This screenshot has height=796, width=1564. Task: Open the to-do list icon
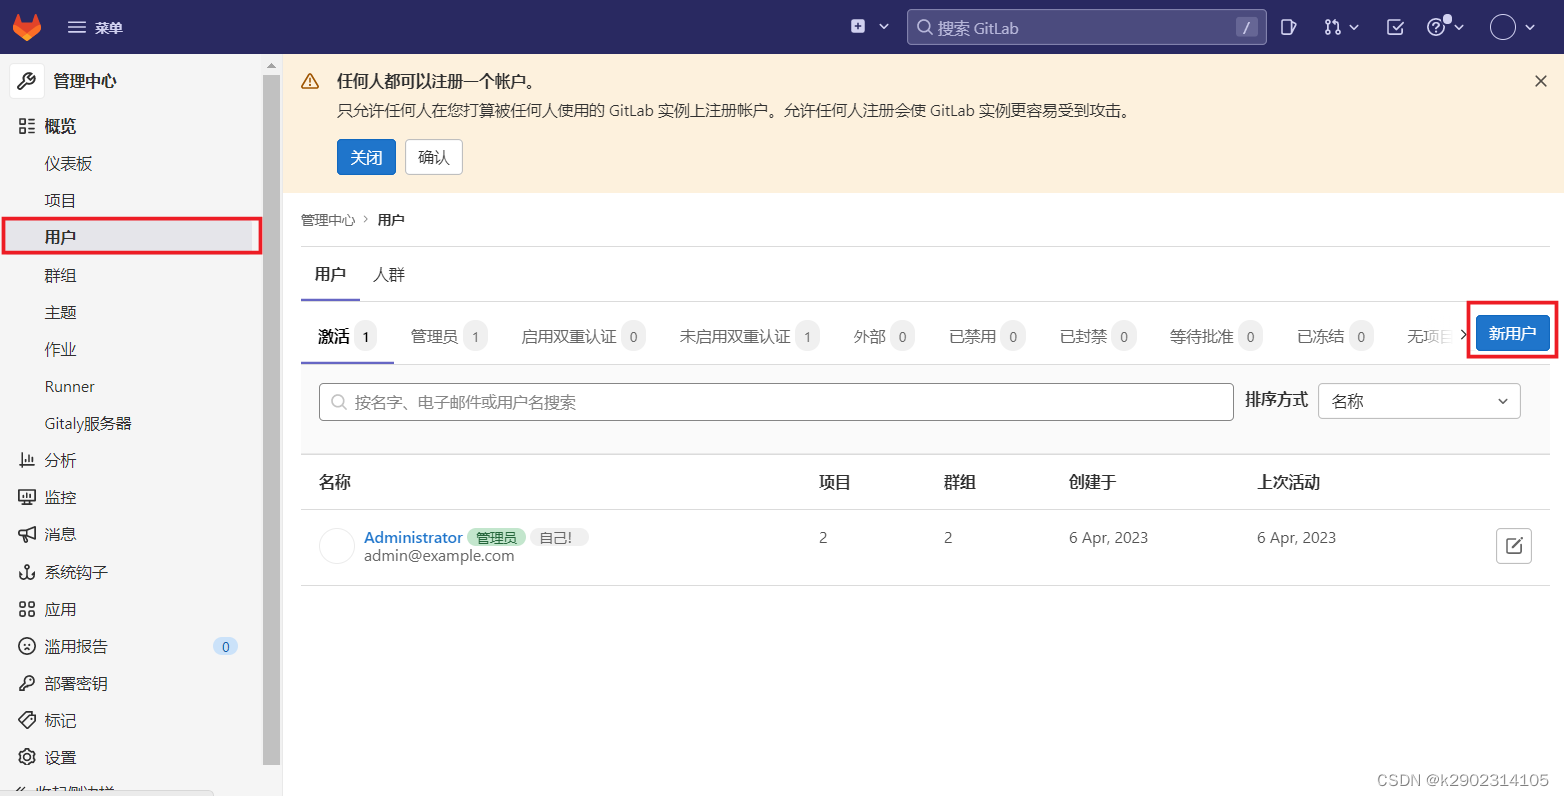click(x=1395, y=27)
